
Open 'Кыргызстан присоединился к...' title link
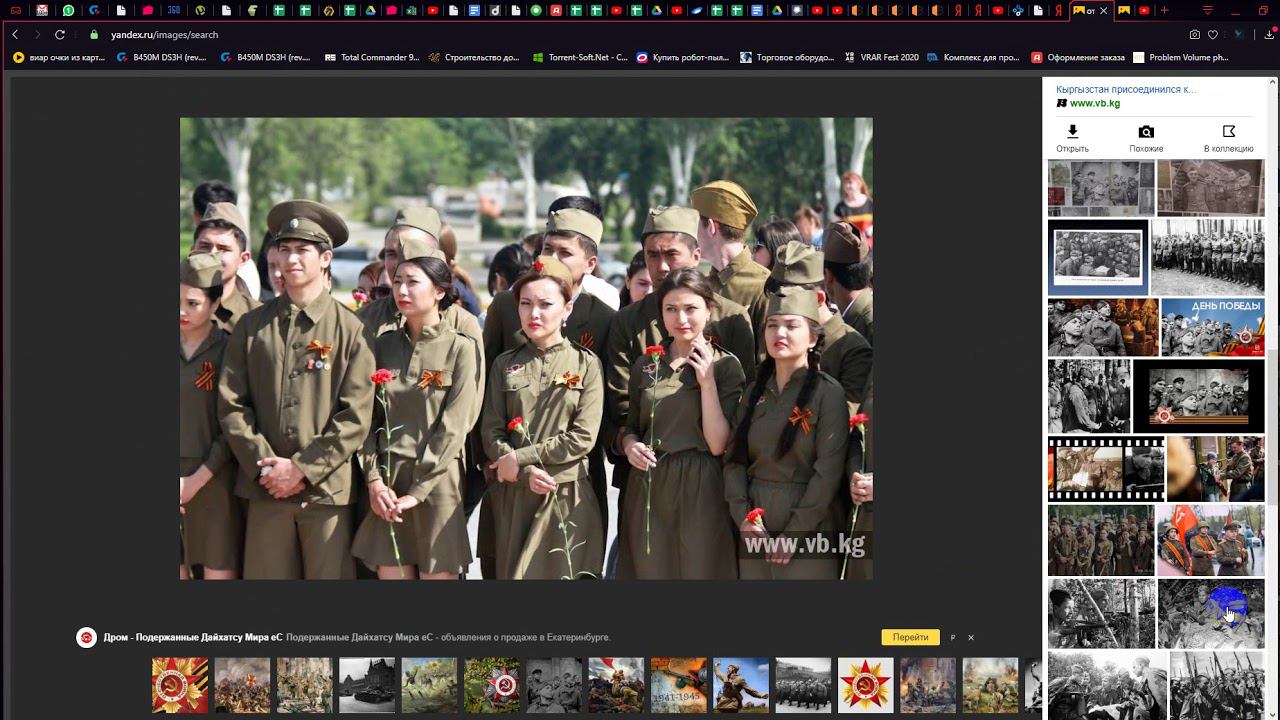click(1126, 89)
